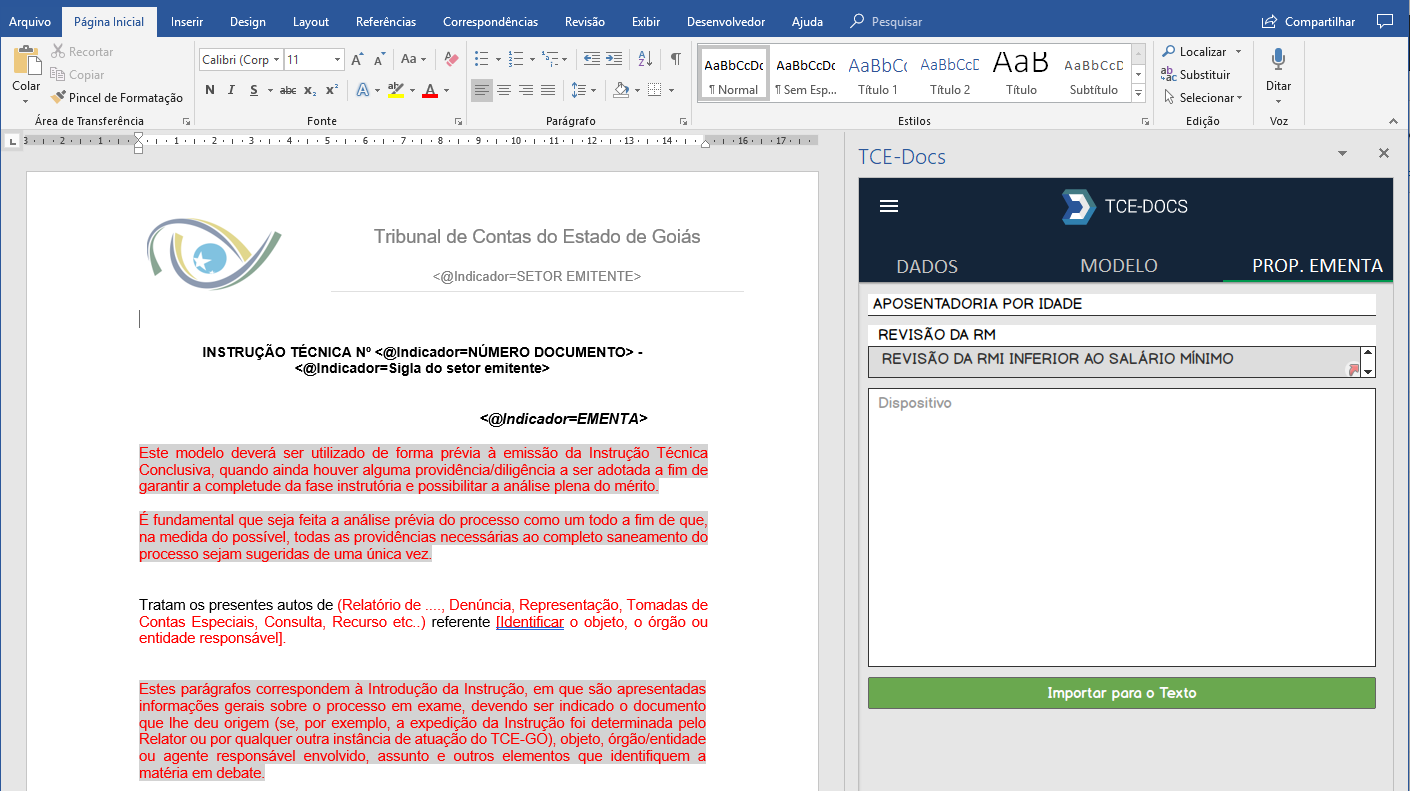Expand the styles gallery list
The height and width of the screenshot is (791, 1410).
point(1138,94)
